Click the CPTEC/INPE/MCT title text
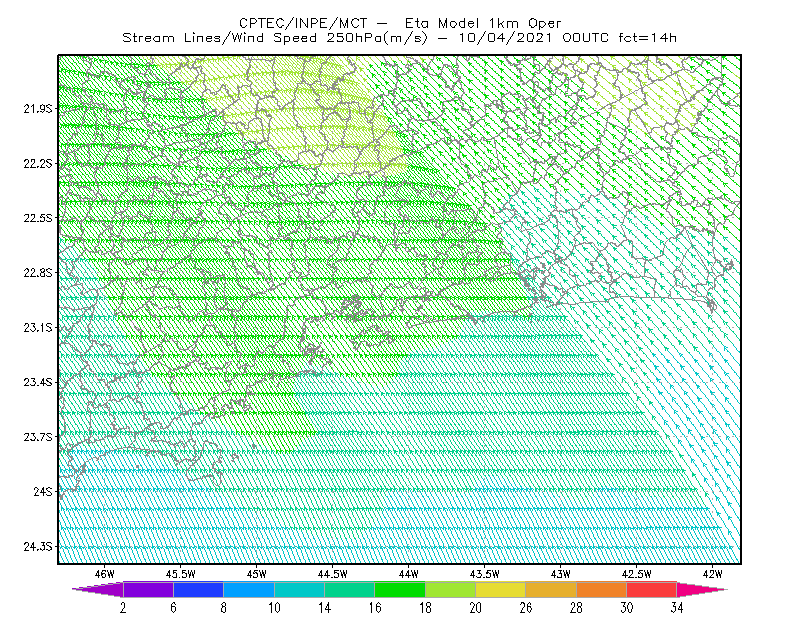Image resolution: width=800 pixels, height=618 pixels. click(303, 23)
